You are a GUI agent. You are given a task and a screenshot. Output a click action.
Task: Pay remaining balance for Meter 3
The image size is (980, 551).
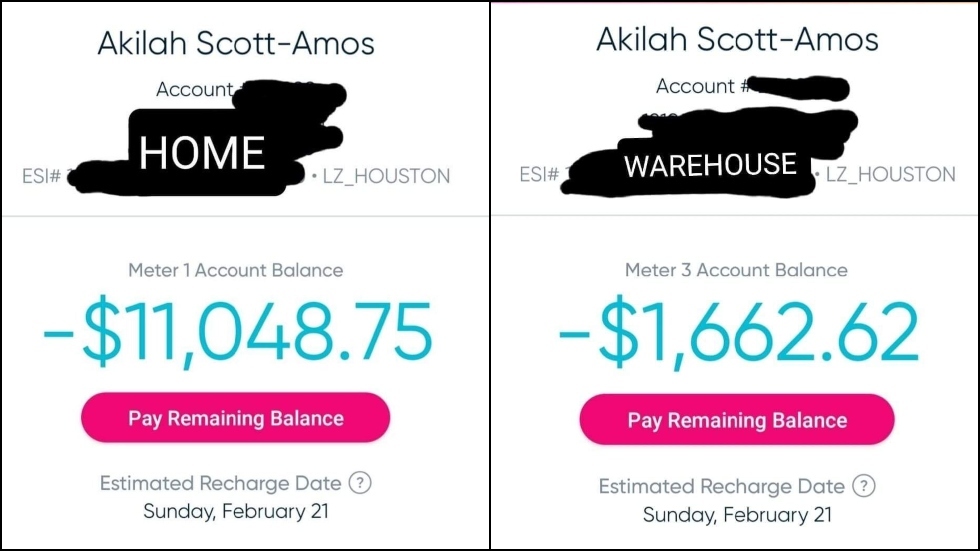click(x=737, y=420)
